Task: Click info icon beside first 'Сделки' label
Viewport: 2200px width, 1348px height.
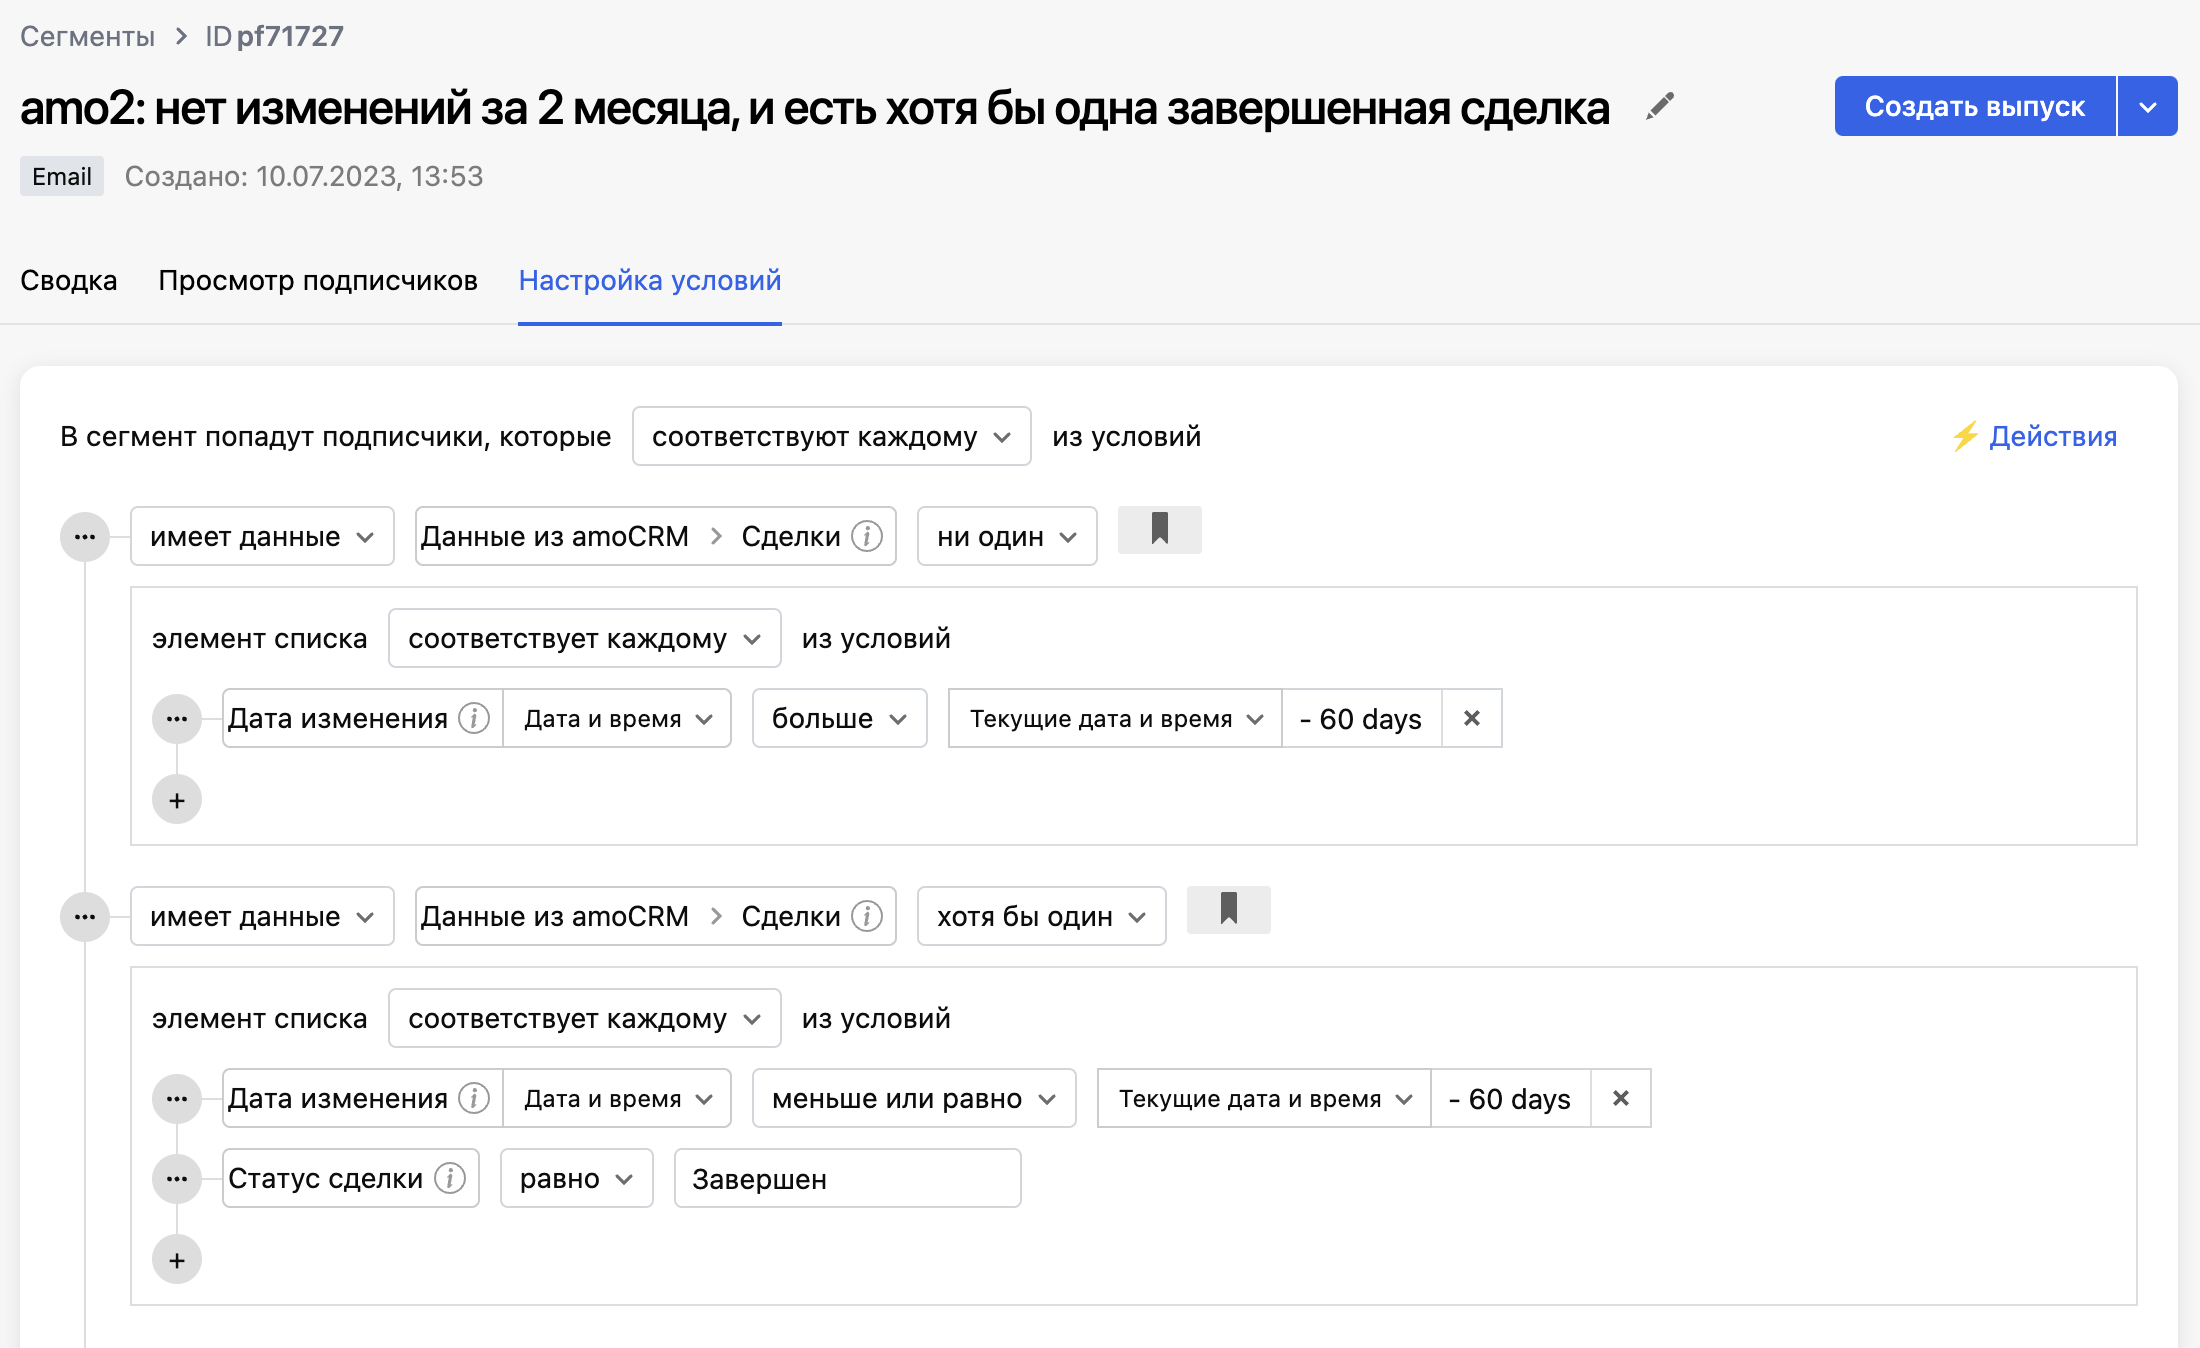Action: point(867,537)
